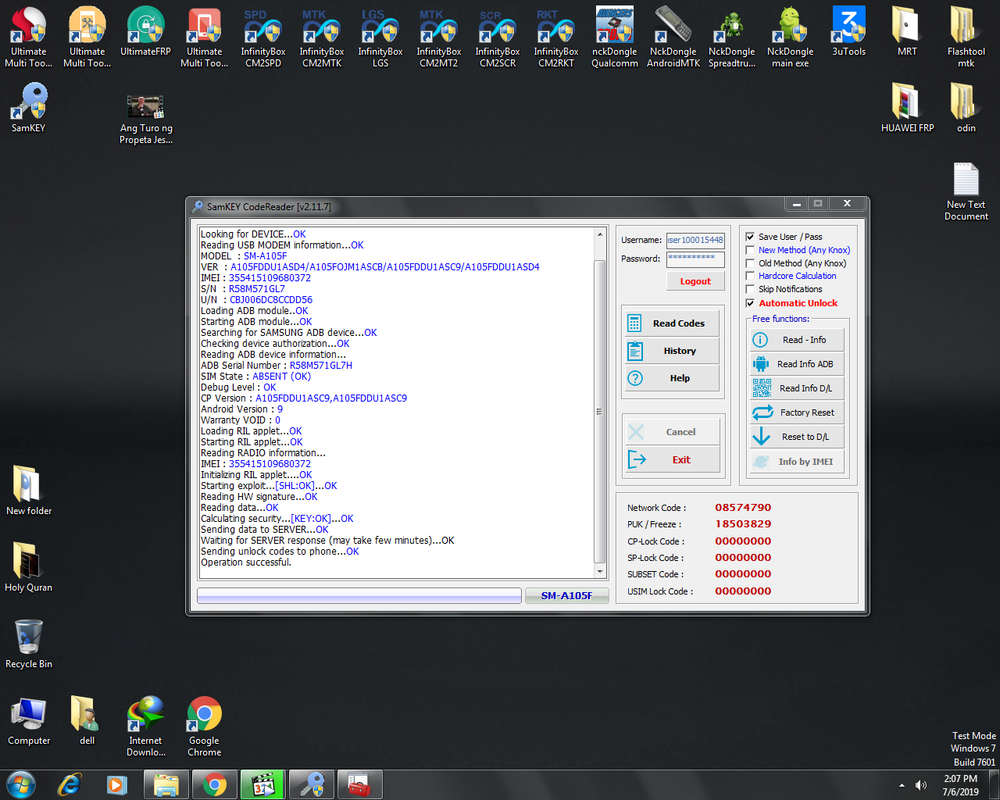The height and width of the screenshot is (800, 1000).
Task: Click the Username input field
Action: [x=695, y=241]
